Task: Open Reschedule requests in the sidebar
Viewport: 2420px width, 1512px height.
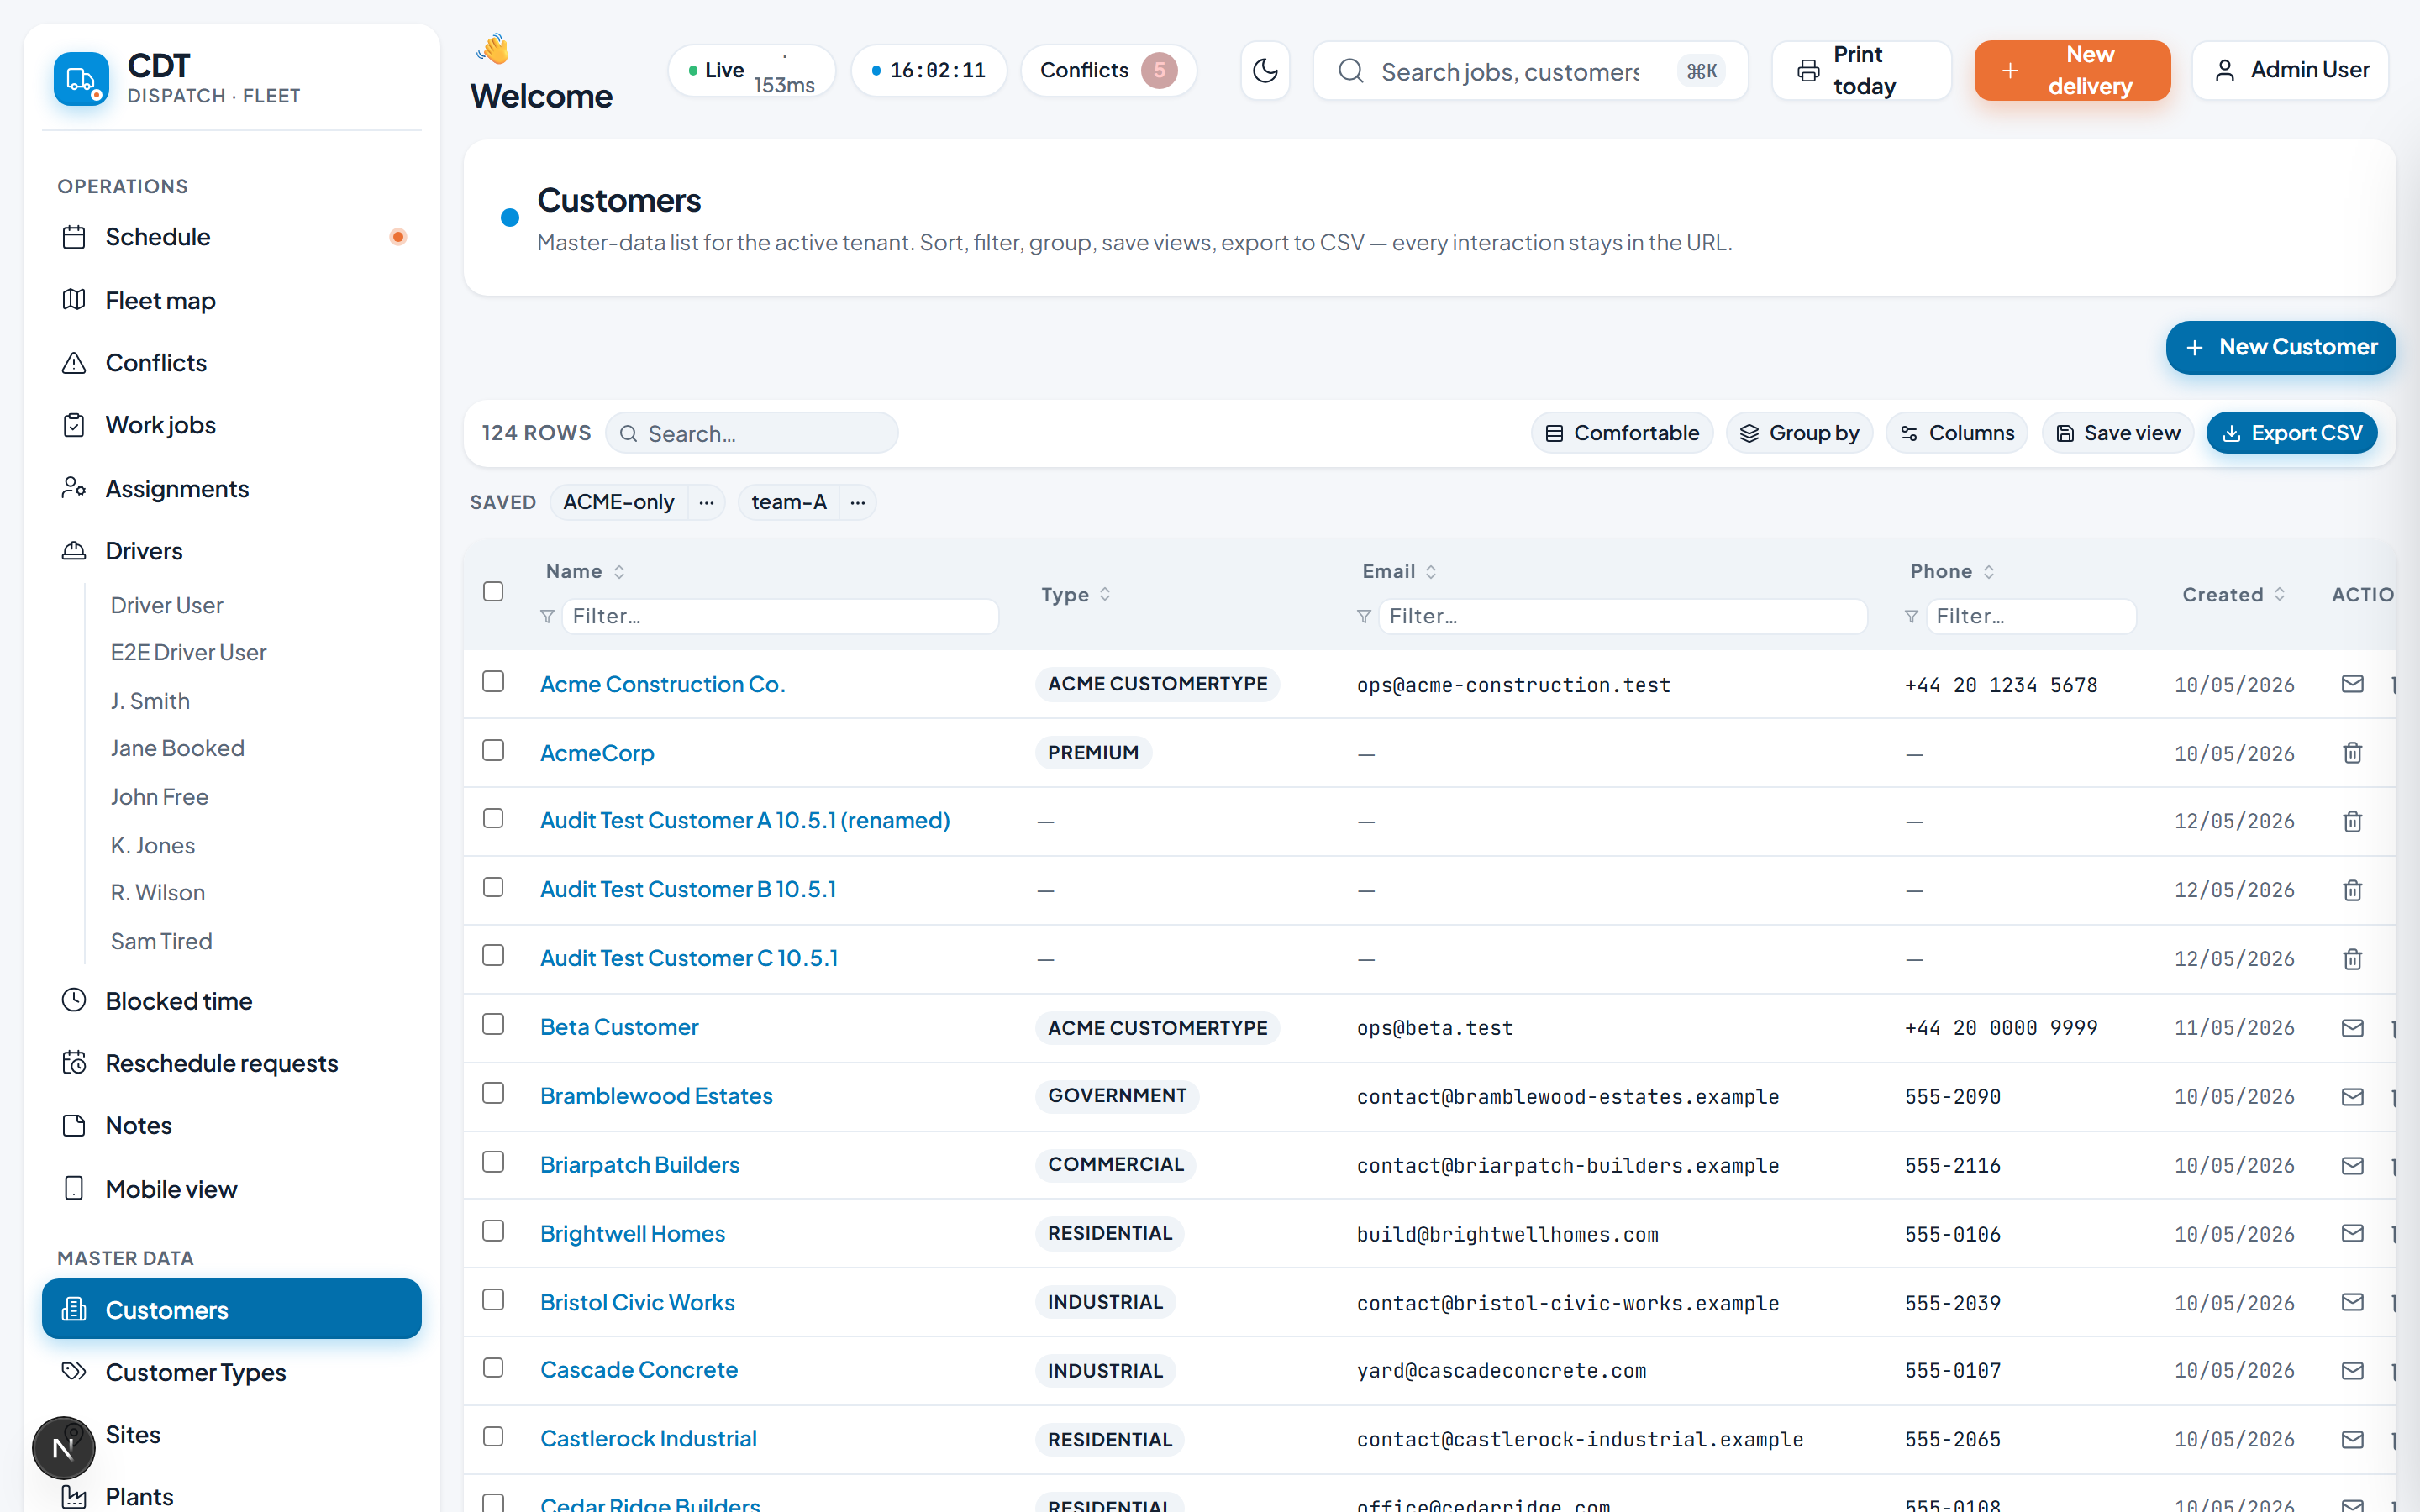Action: point(231,1063)
